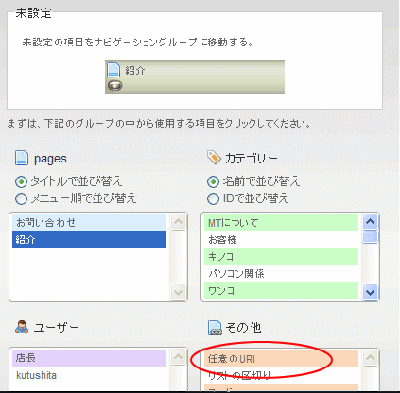Click the ユーザー person icon
400x393 pixels.
coord(22,327)
